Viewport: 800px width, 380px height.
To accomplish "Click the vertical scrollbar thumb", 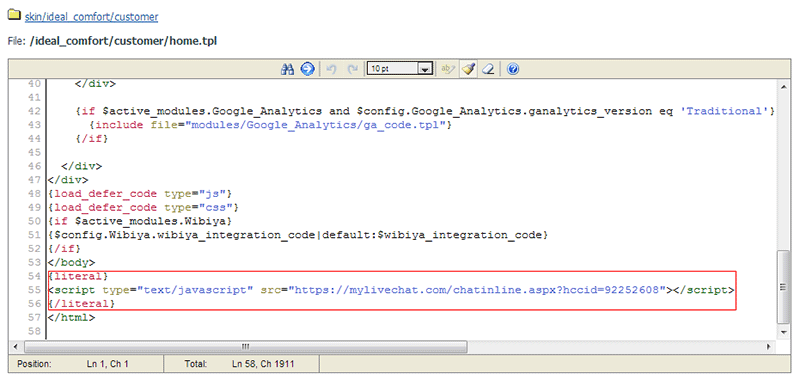I will (x=784, y=287).
